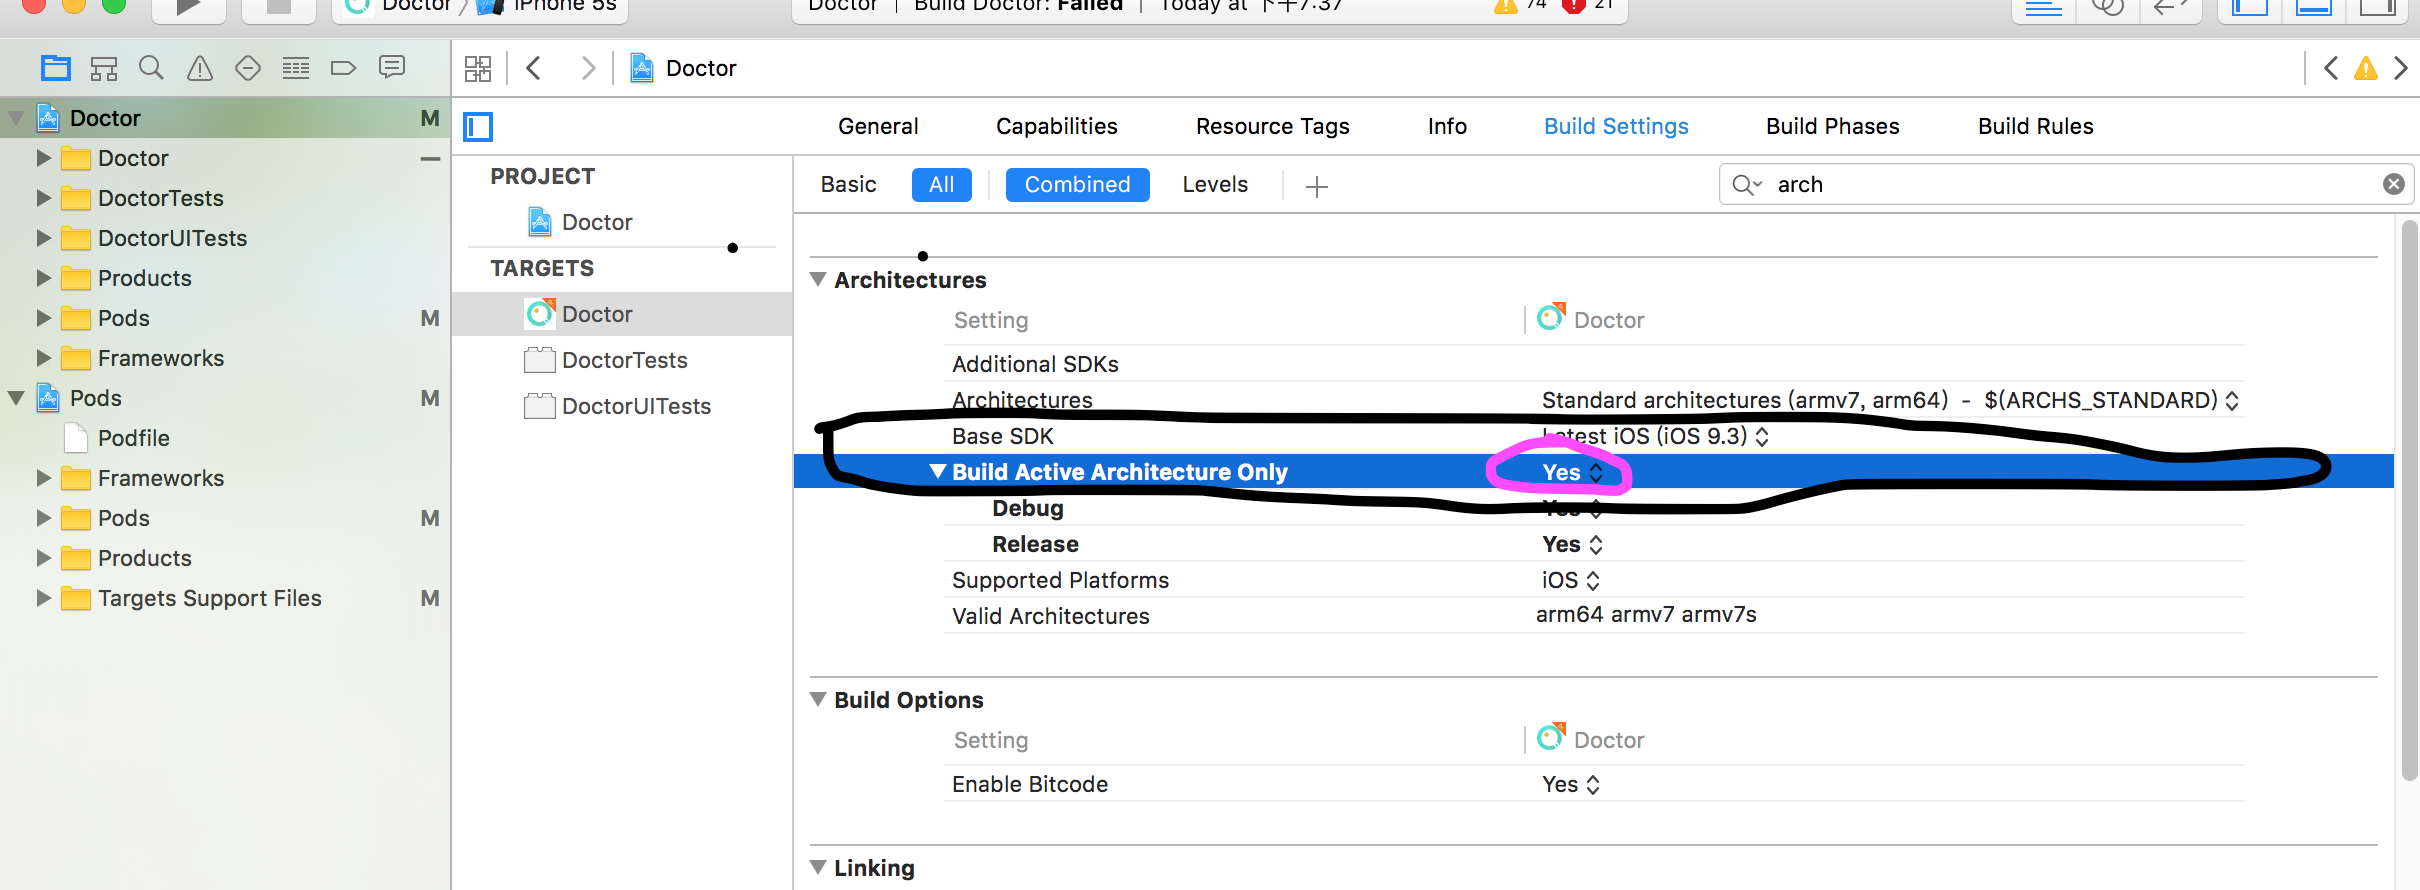
Task: Click the Additional SDKs setting row
Action: tap(1593, 364)
